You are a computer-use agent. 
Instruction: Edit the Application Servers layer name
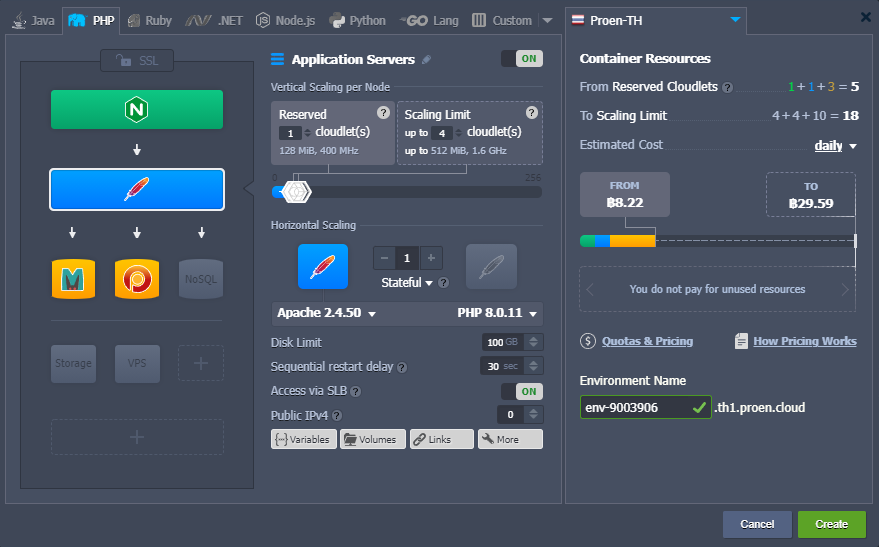tap(427, 59)
